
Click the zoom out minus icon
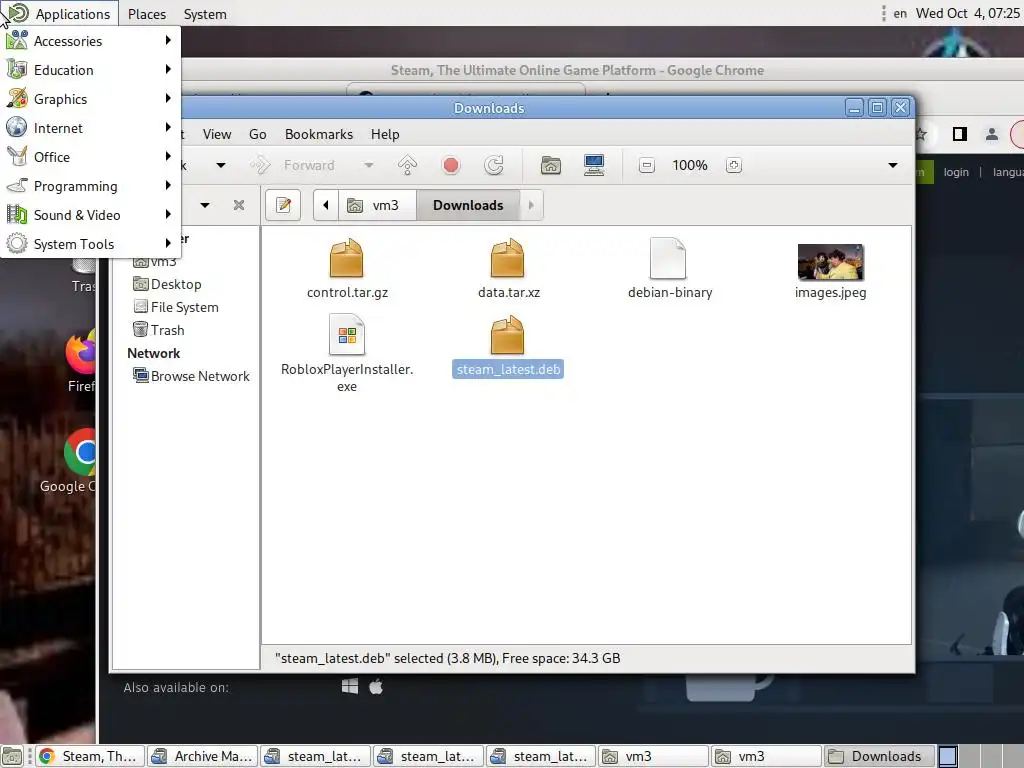(647, 165)
